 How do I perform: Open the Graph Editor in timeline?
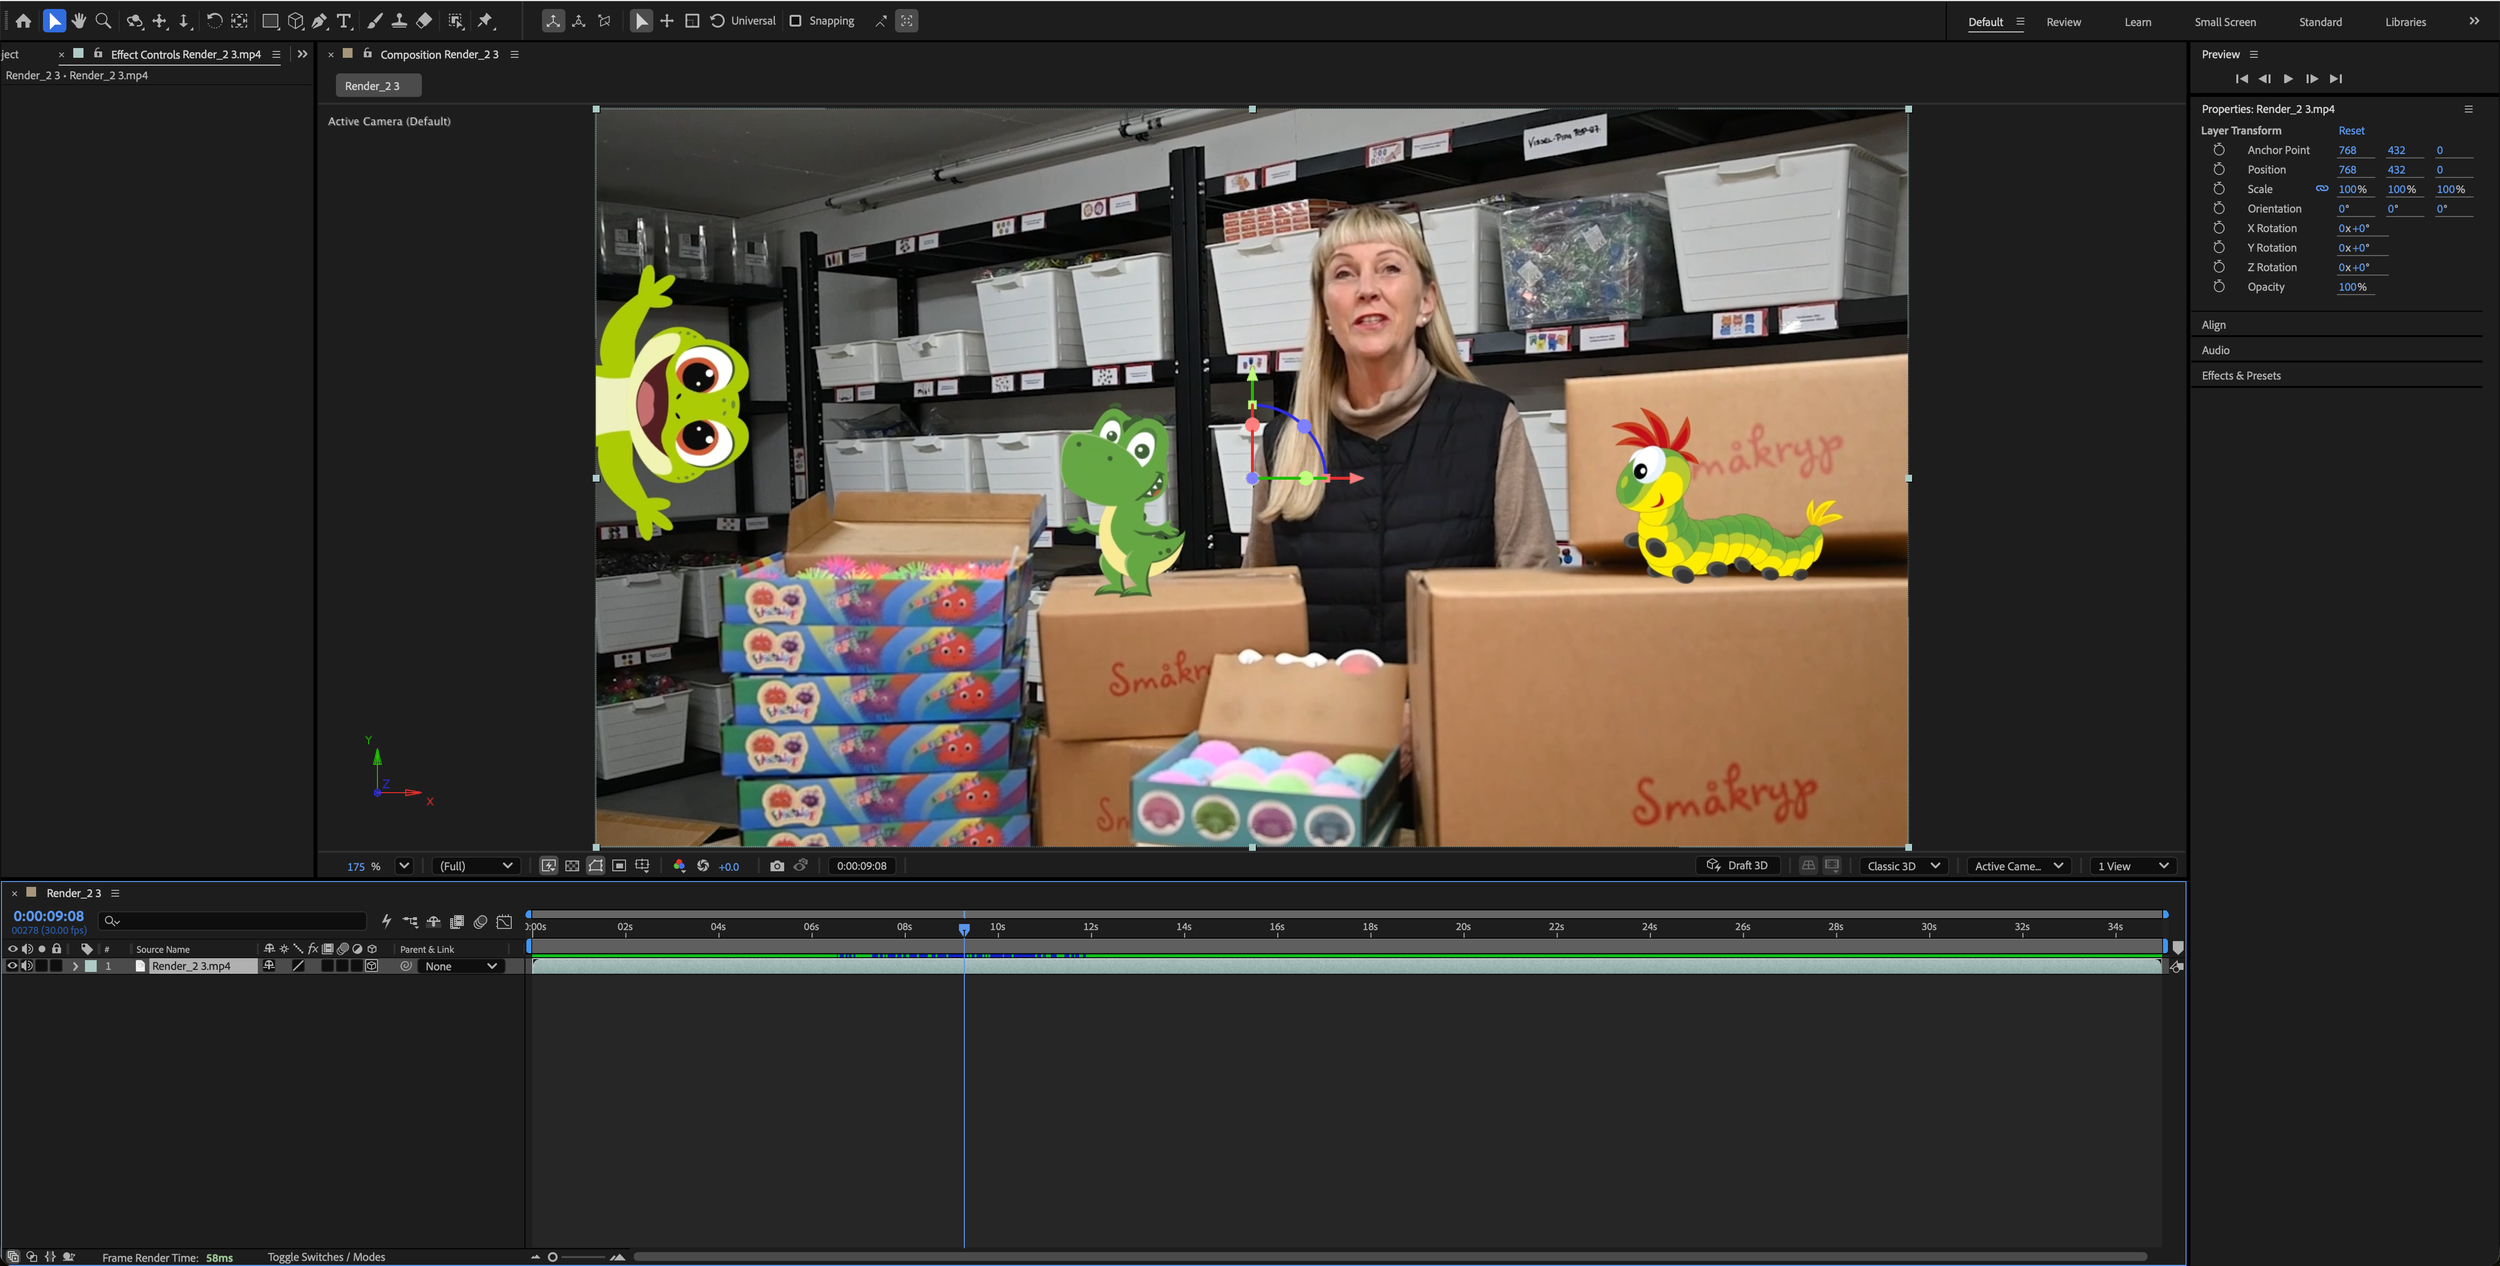(505, 922)
